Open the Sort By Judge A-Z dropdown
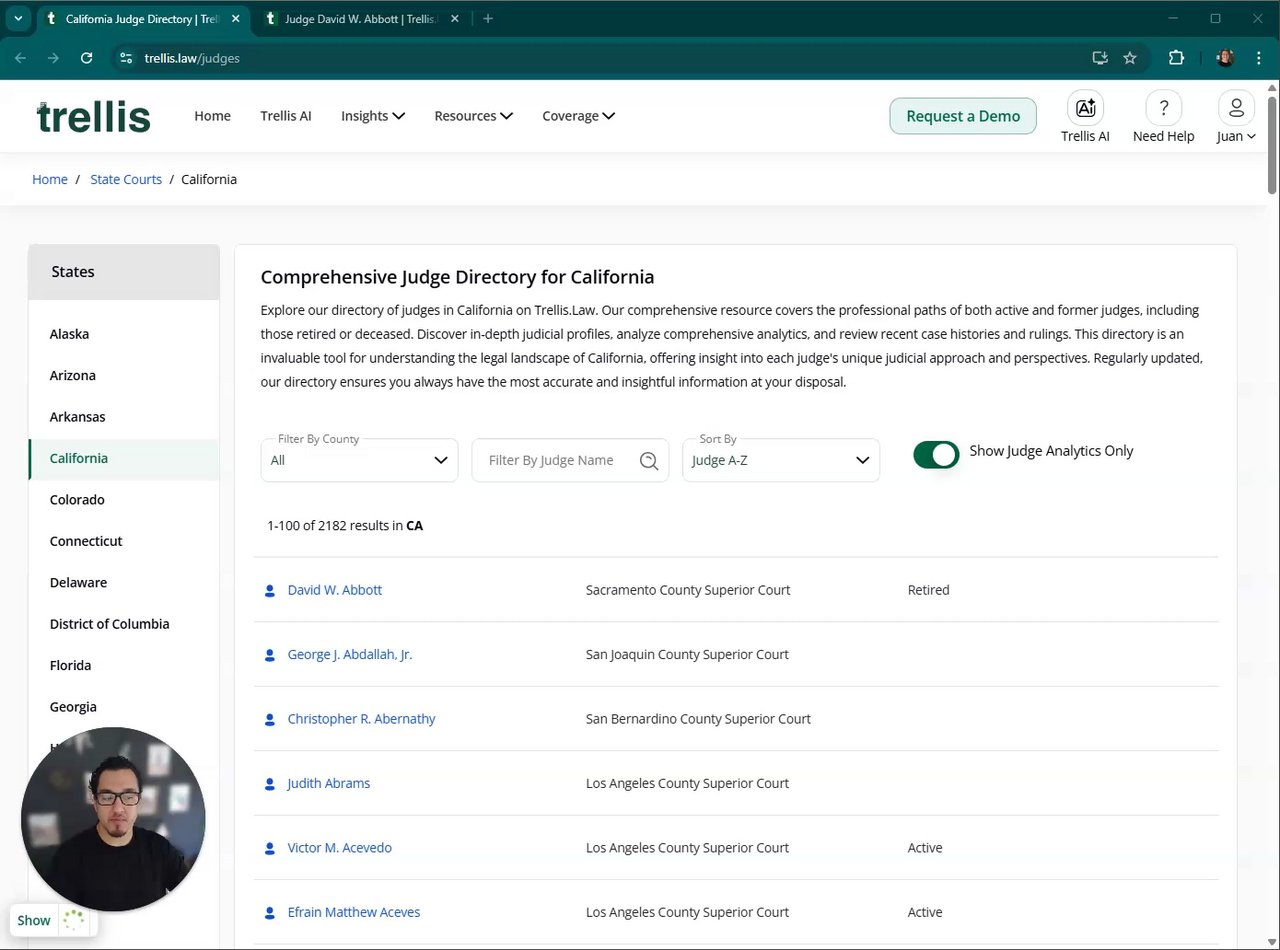 tap(780, 460)
